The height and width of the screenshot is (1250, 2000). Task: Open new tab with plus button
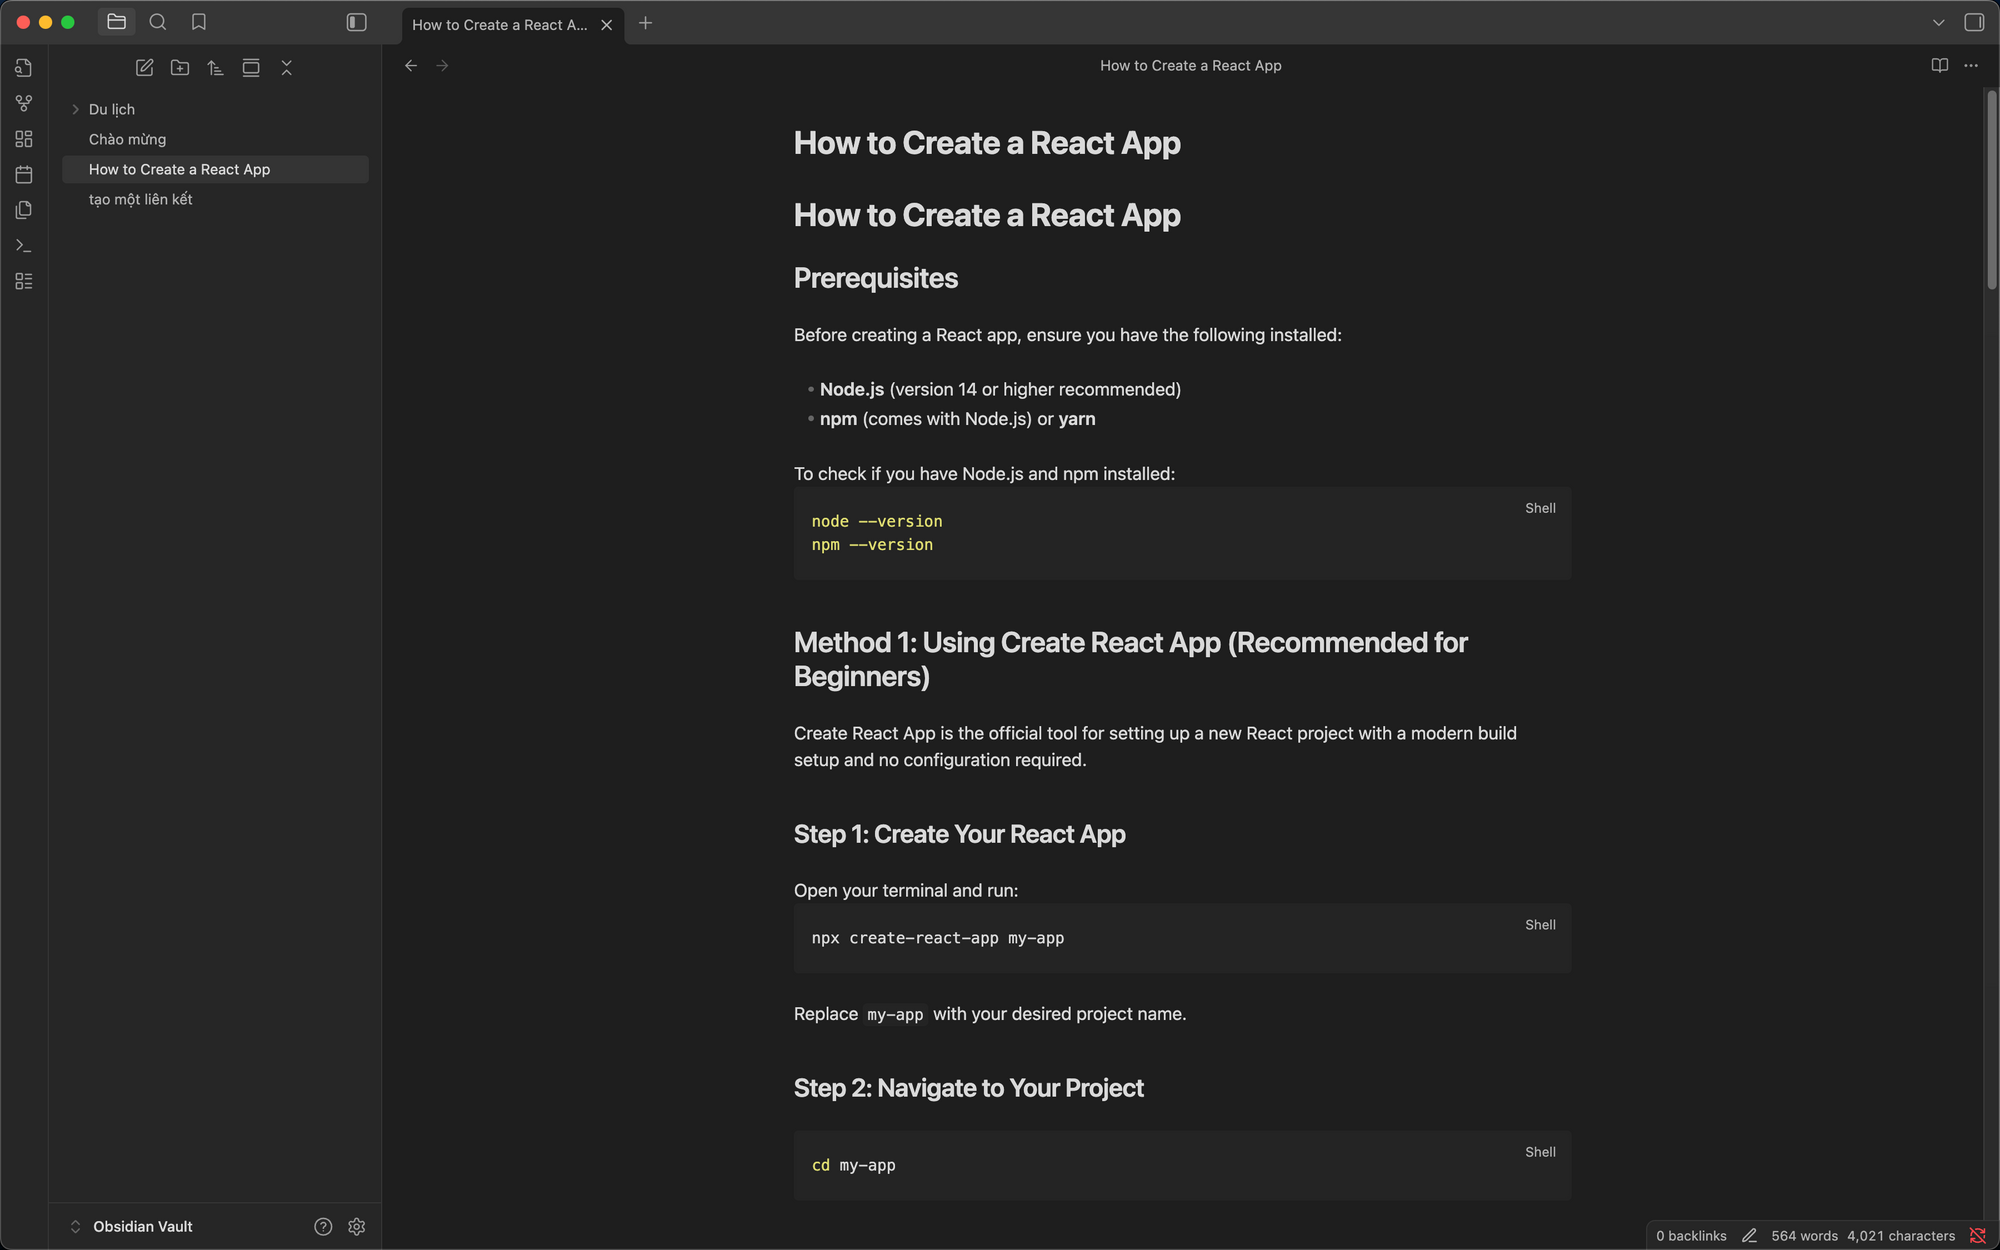646,23
